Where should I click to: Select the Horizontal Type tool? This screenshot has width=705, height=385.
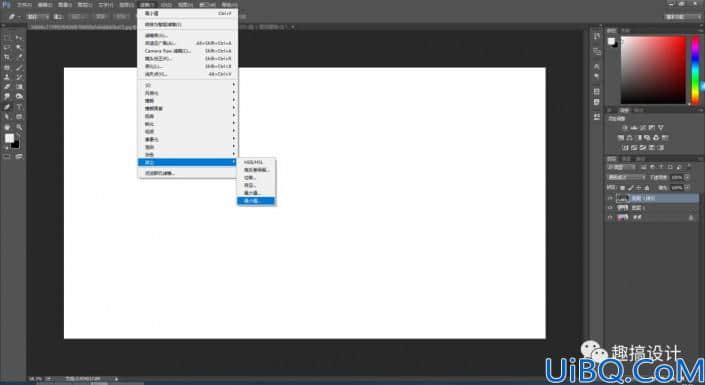tap(19, 107)
